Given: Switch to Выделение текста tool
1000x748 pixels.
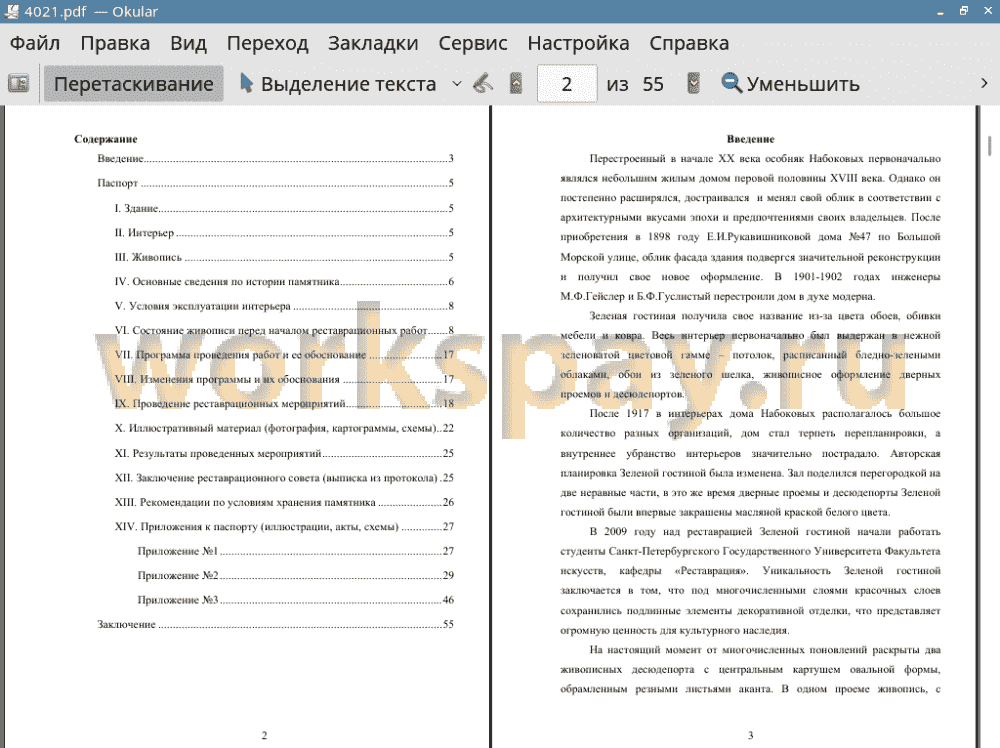Looking at the screenshot, I should click(x=338, y=84).
